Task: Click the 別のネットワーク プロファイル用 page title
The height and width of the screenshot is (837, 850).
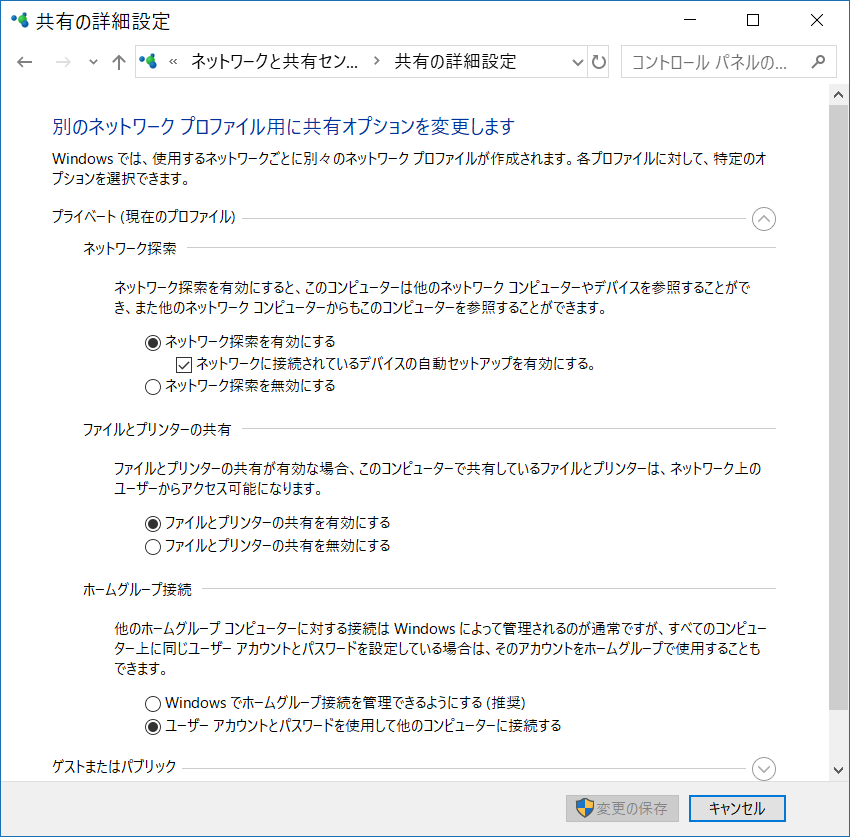Action: pyautogui.click(x=283, y=126)
